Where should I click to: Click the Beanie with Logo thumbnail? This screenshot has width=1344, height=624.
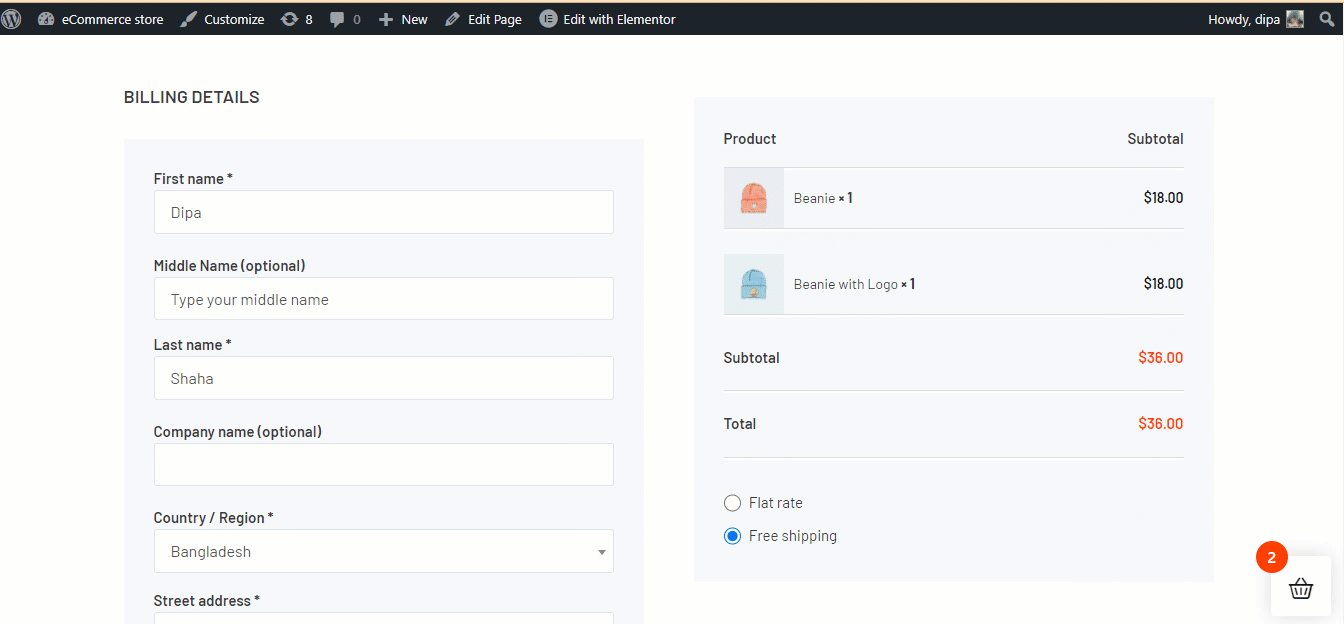tap(753, 284)
